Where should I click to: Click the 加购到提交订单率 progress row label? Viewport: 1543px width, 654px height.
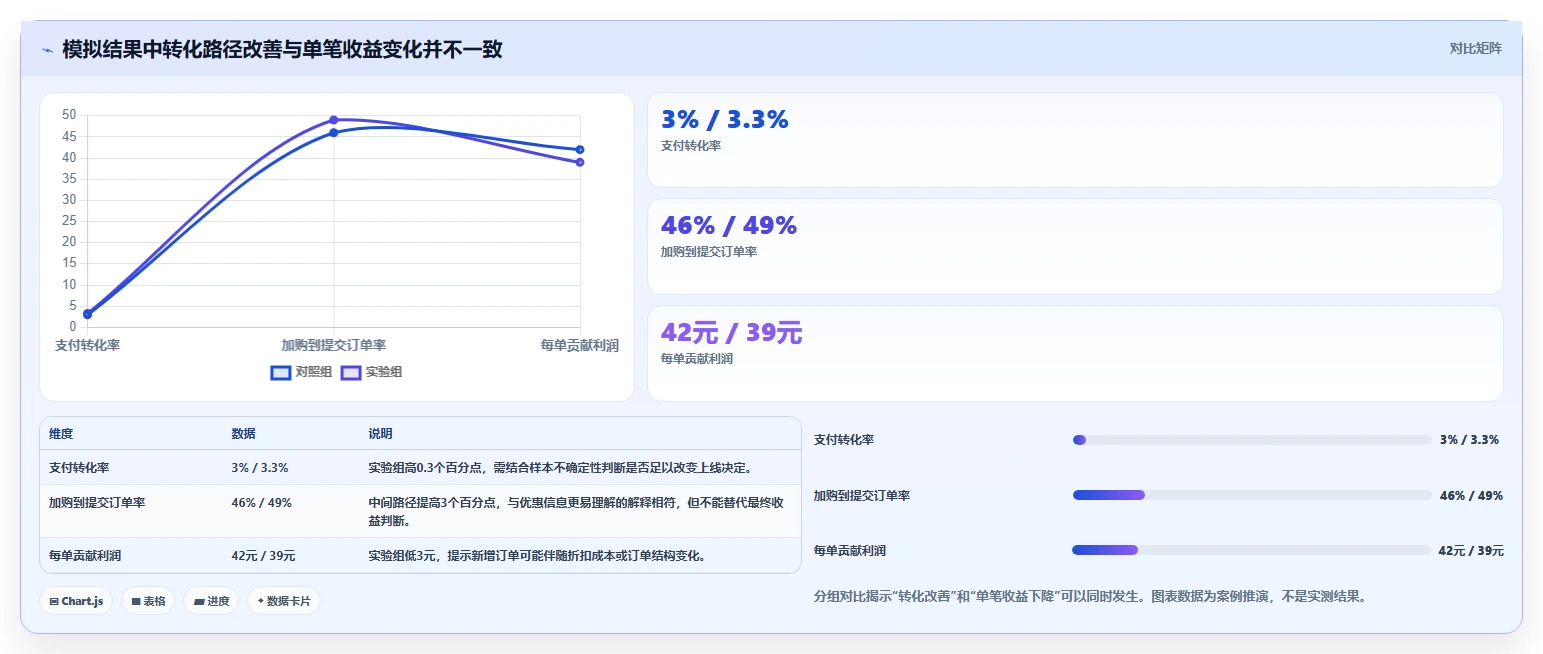[x=862, y=495]
